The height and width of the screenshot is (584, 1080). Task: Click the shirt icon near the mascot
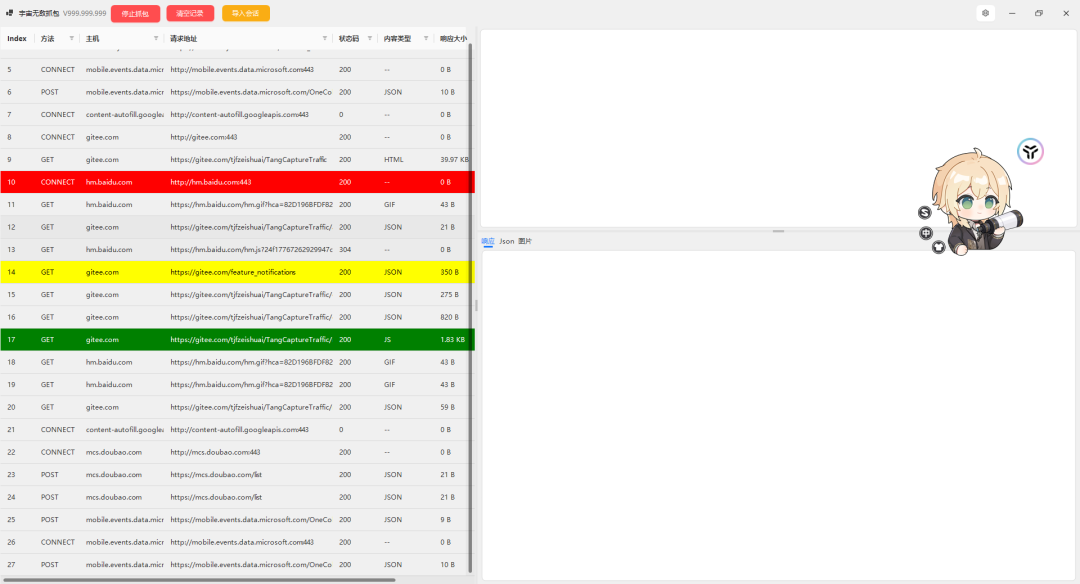click(937, 248)
